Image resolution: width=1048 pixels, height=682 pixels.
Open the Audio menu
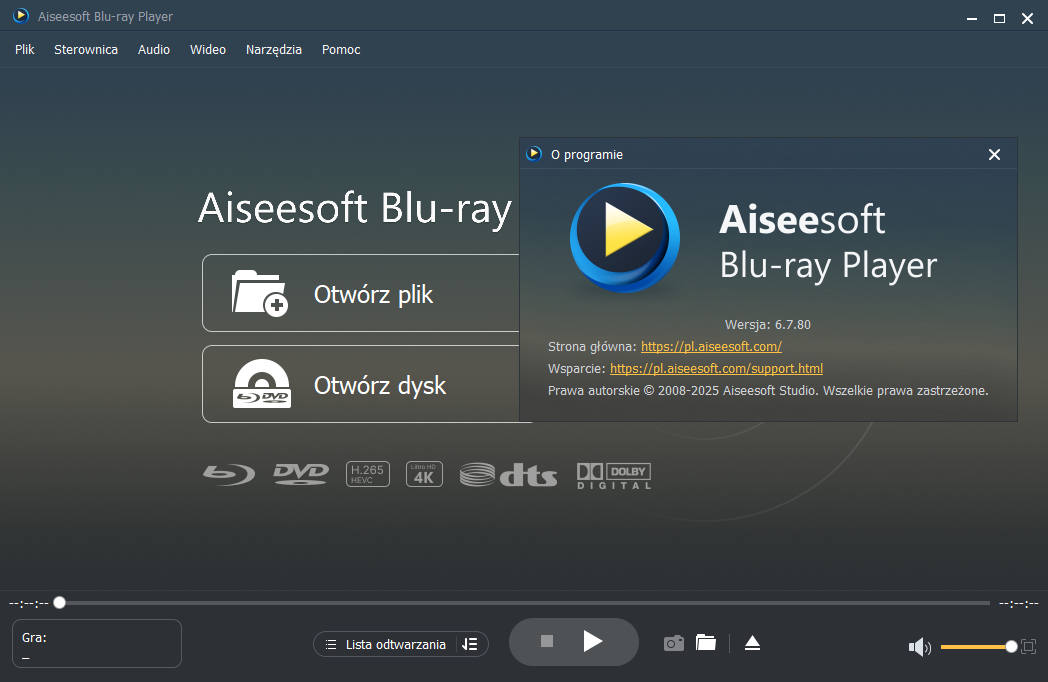click(x=154, y=49)
